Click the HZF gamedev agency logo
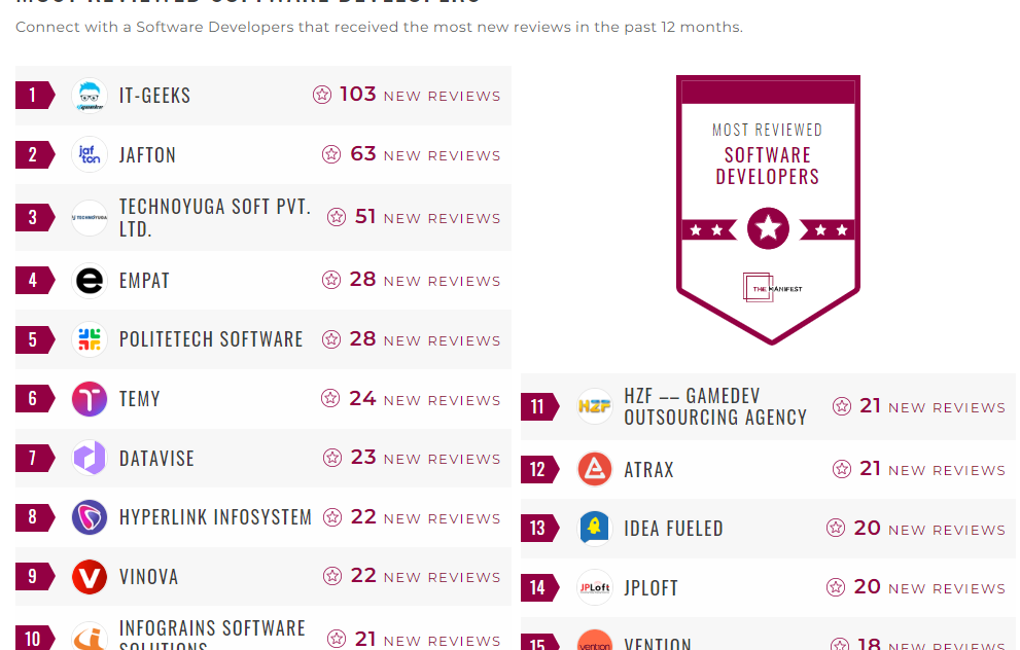Image resolution: width=1020 pixels, height=650 pixels. [x=594, y=407]
